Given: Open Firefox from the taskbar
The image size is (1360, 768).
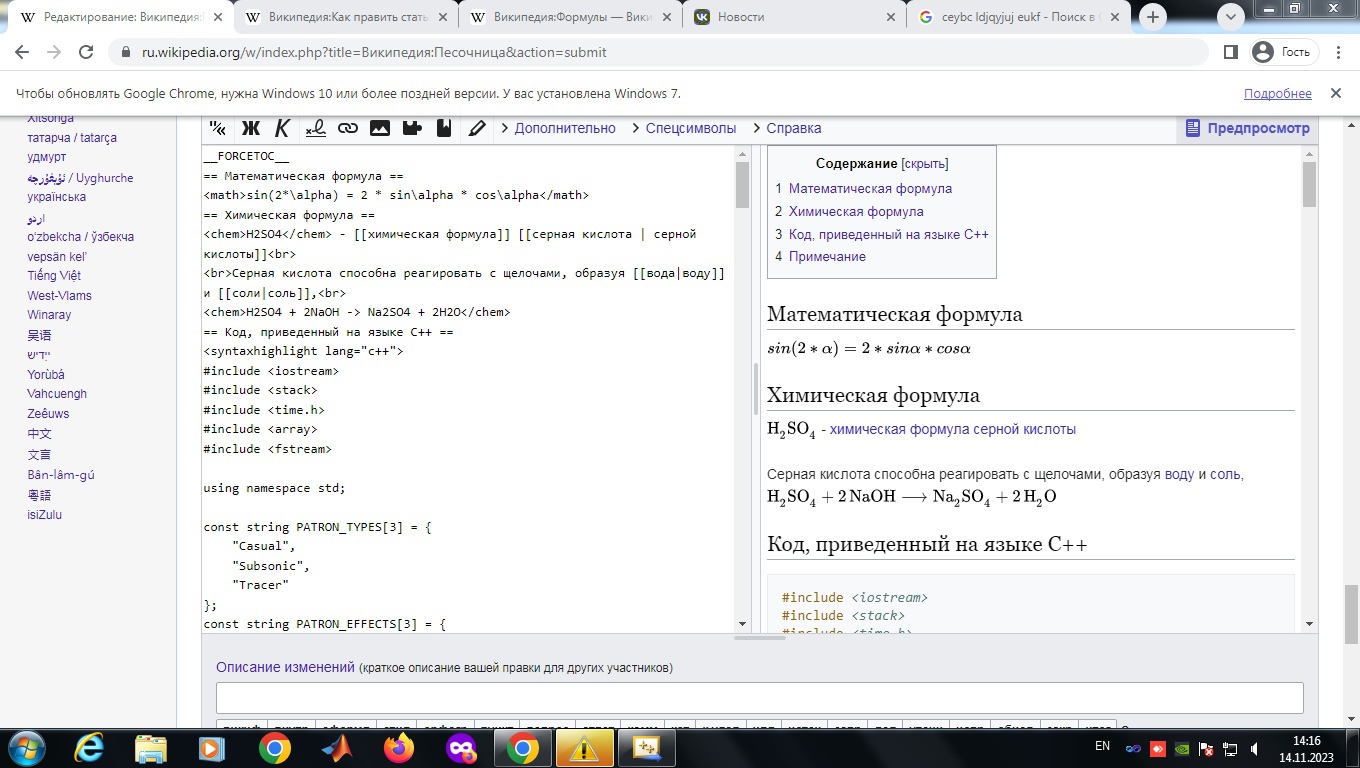Looking at the screenshot, I should [x=399, y=748].
